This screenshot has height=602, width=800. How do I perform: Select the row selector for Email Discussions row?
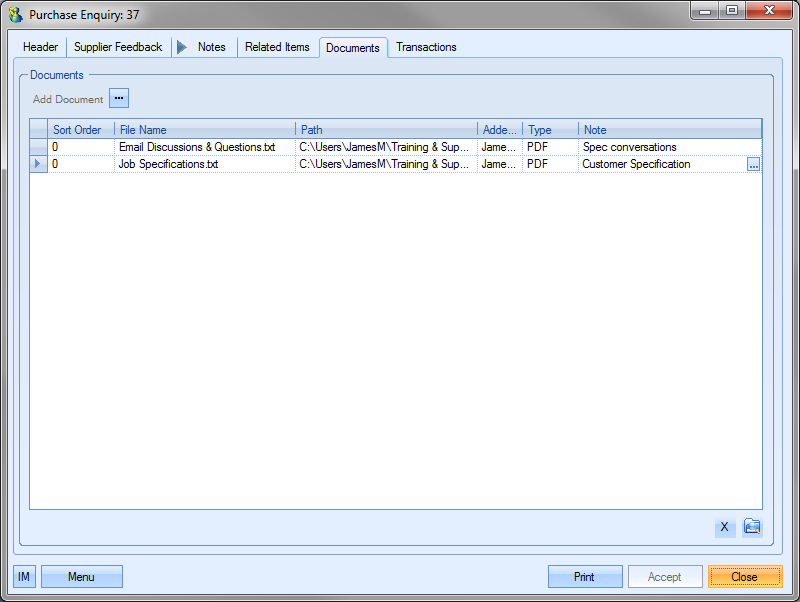click(38, 147)
